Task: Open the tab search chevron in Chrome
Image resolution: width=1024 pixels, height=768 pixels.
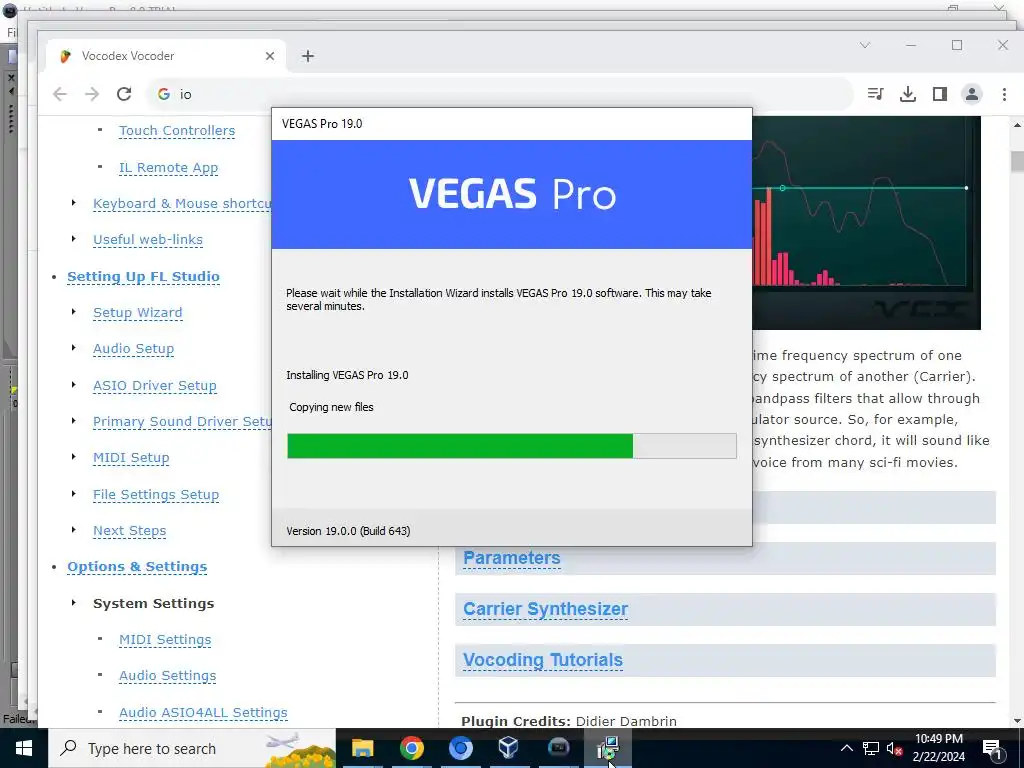Action: pyautogui.click(x=865, y=45)
